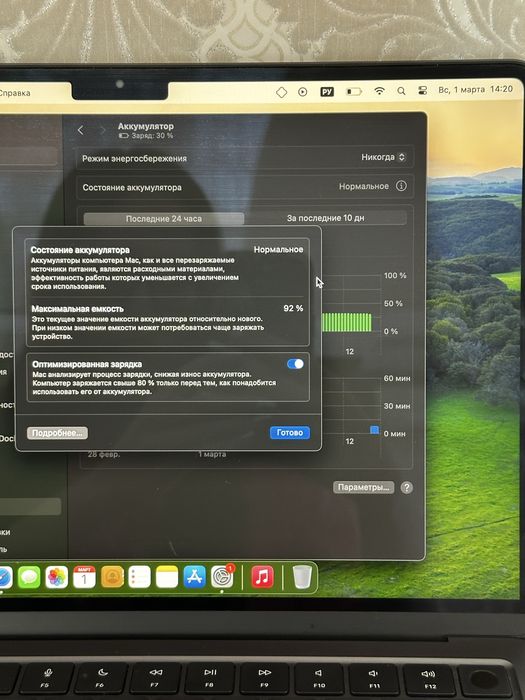Click the Готово button
The height and width of the screenshot is (700, 525).
tap(290, 432)
